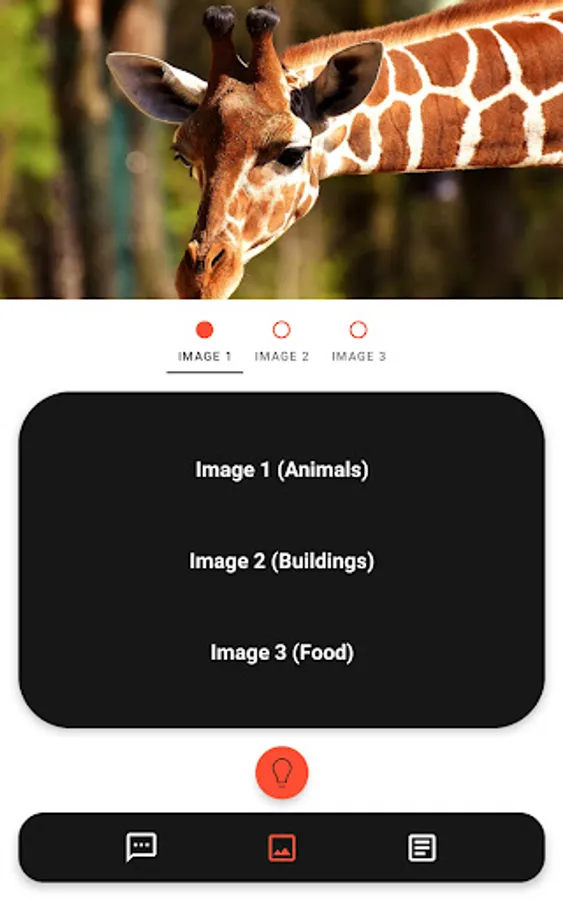Select the orange image gallery icon
Viewport: 563px width, 900px height.
[282, 848]
